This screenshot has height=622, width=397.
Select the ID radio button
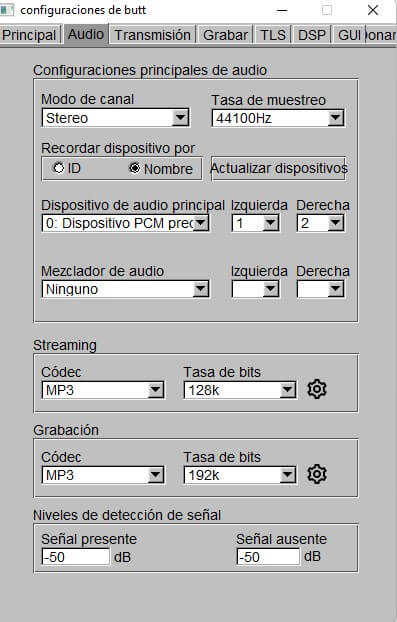[x=59, y=168]
